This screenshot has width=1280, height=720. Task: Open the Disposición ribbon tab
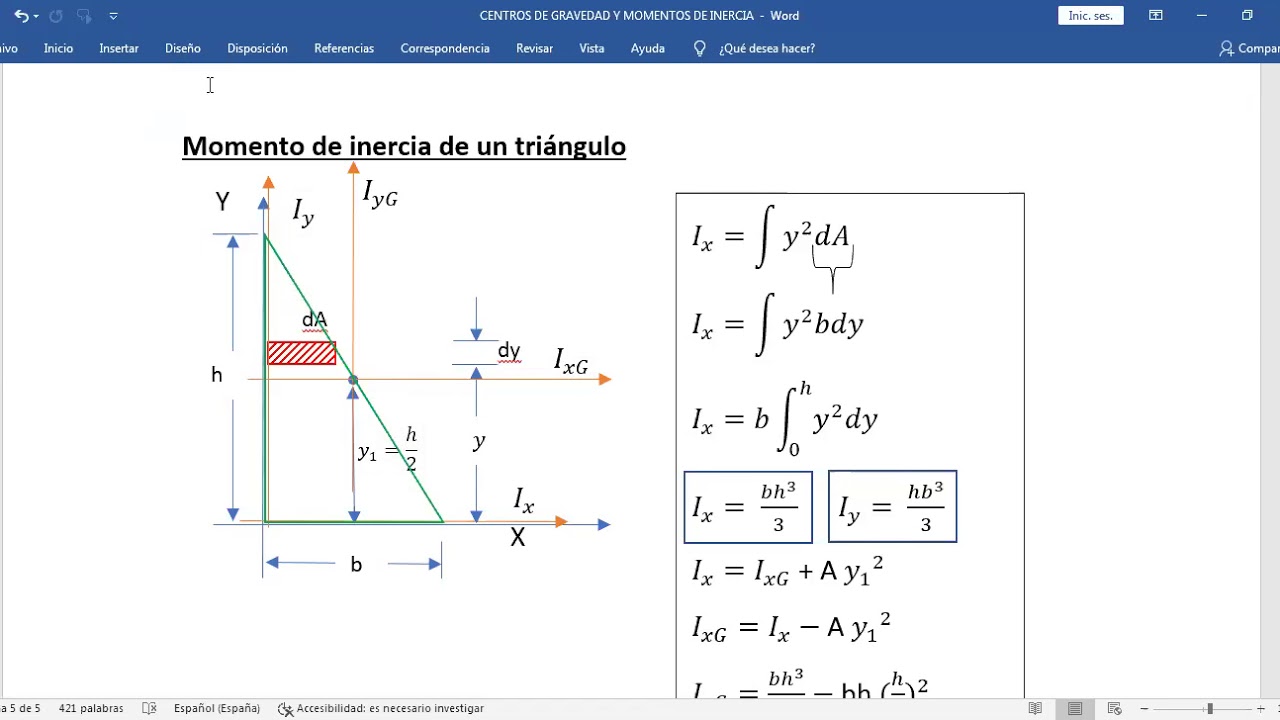tap(257, 48)
